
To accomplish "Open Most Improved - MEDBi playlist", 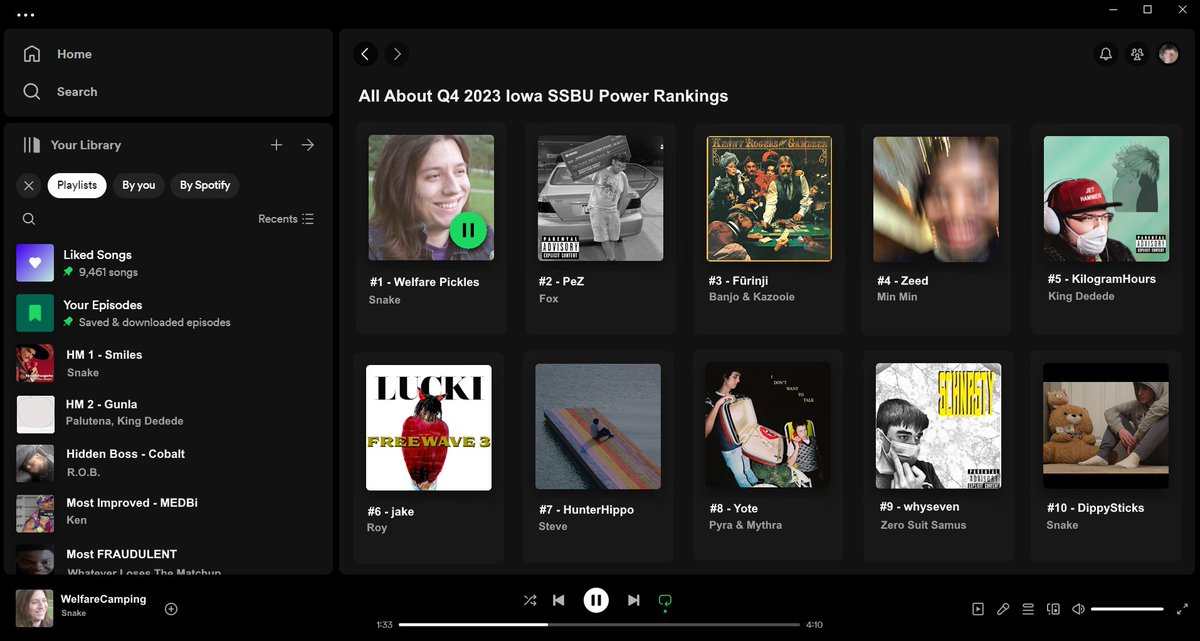I will click(168, 512).
